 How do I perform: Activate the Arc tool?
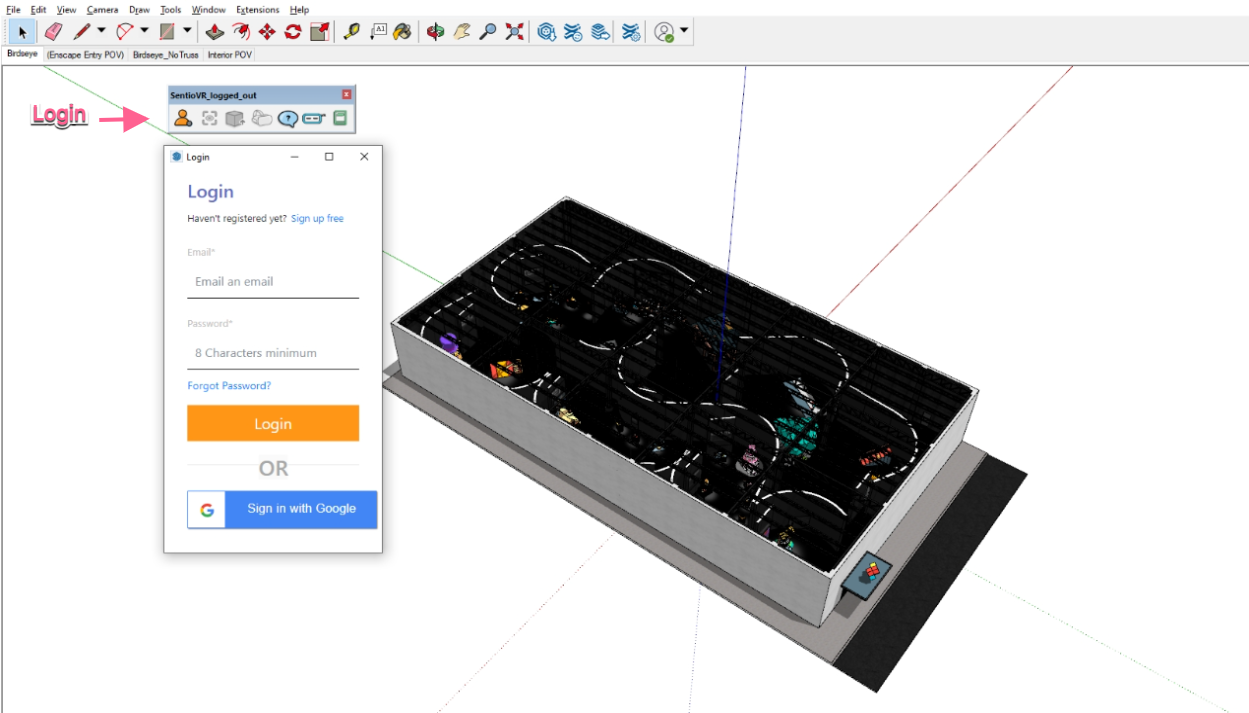pos(125,32)
